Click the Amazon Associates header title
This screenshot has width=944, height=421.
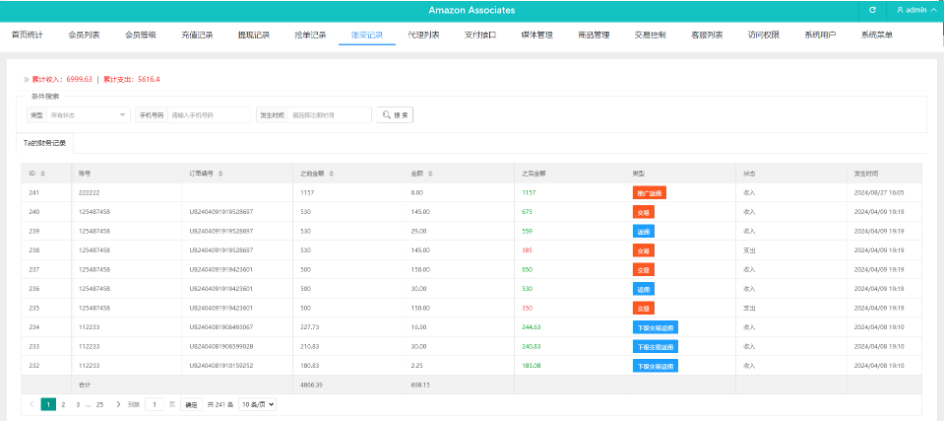click(471, 10)
